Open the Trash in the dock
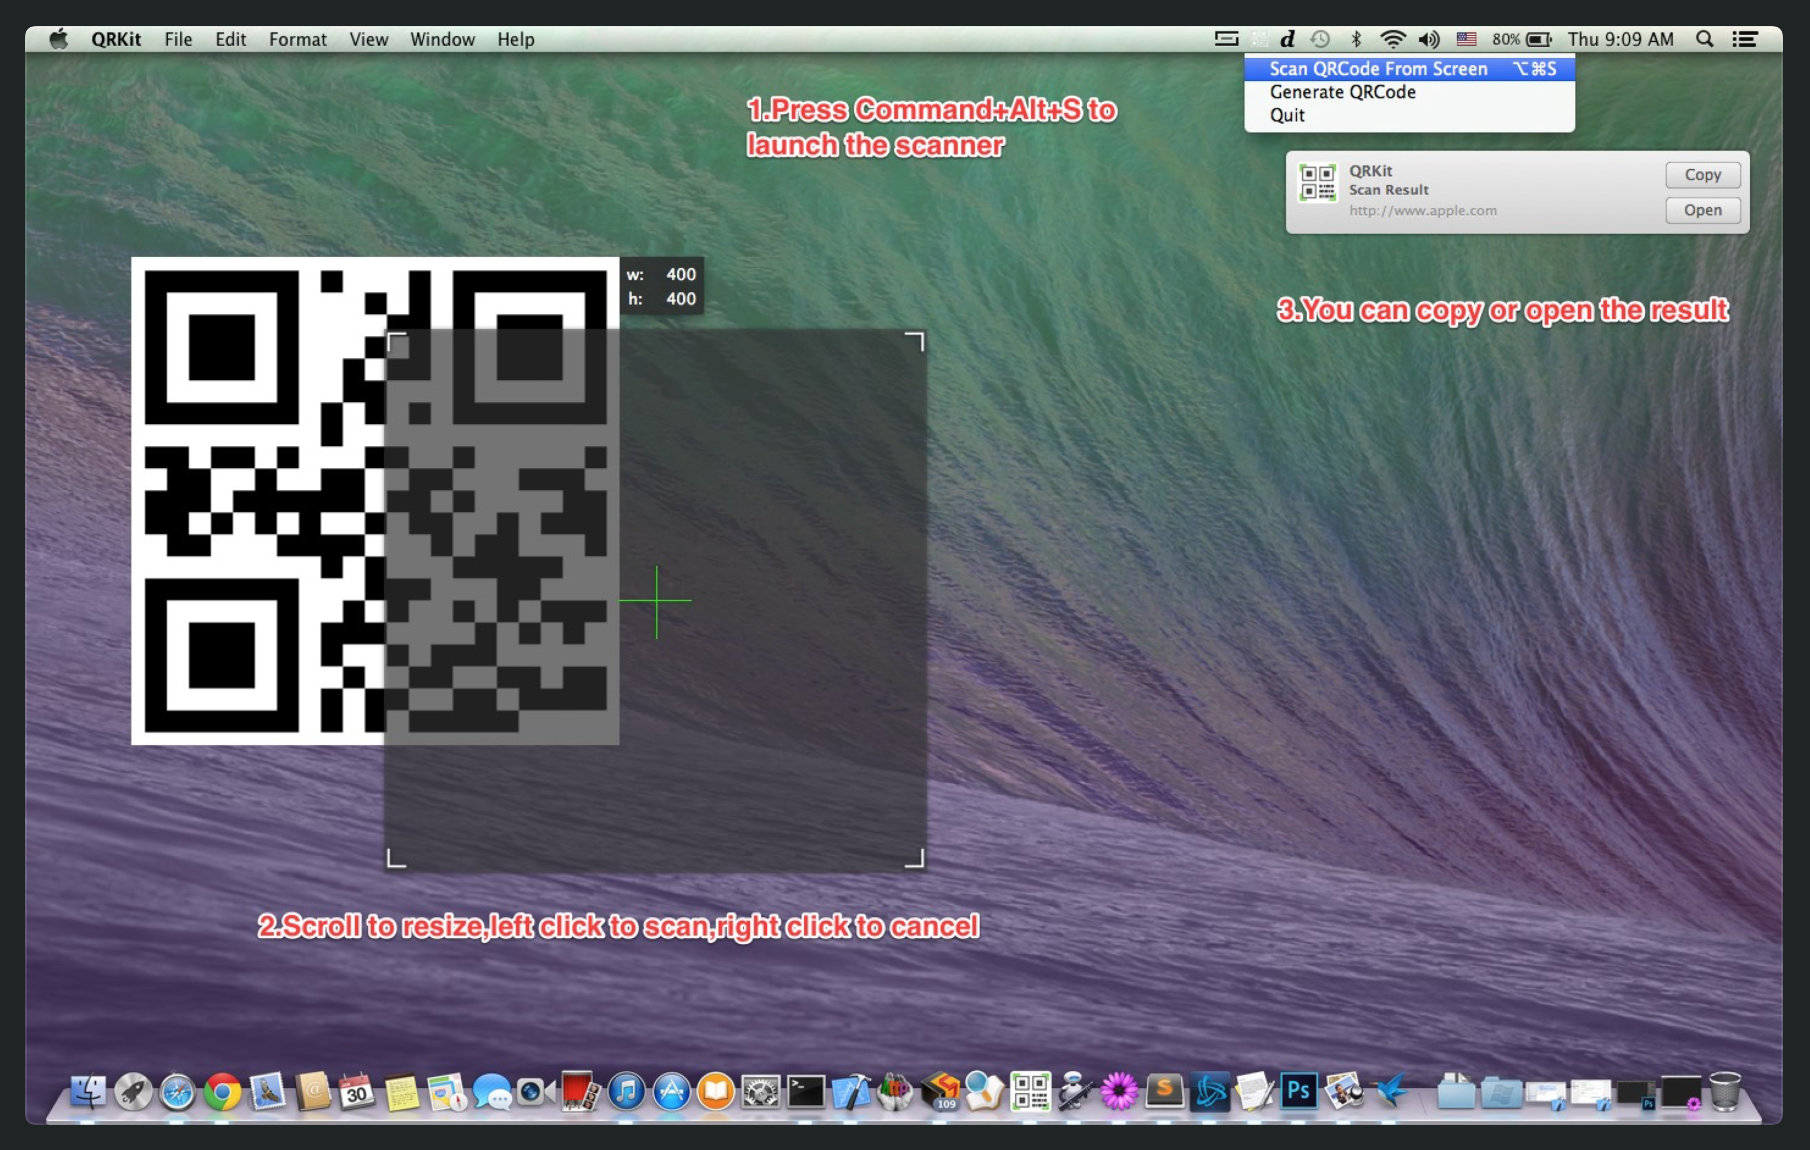The image size is (1810, 1150). 1725,1091
